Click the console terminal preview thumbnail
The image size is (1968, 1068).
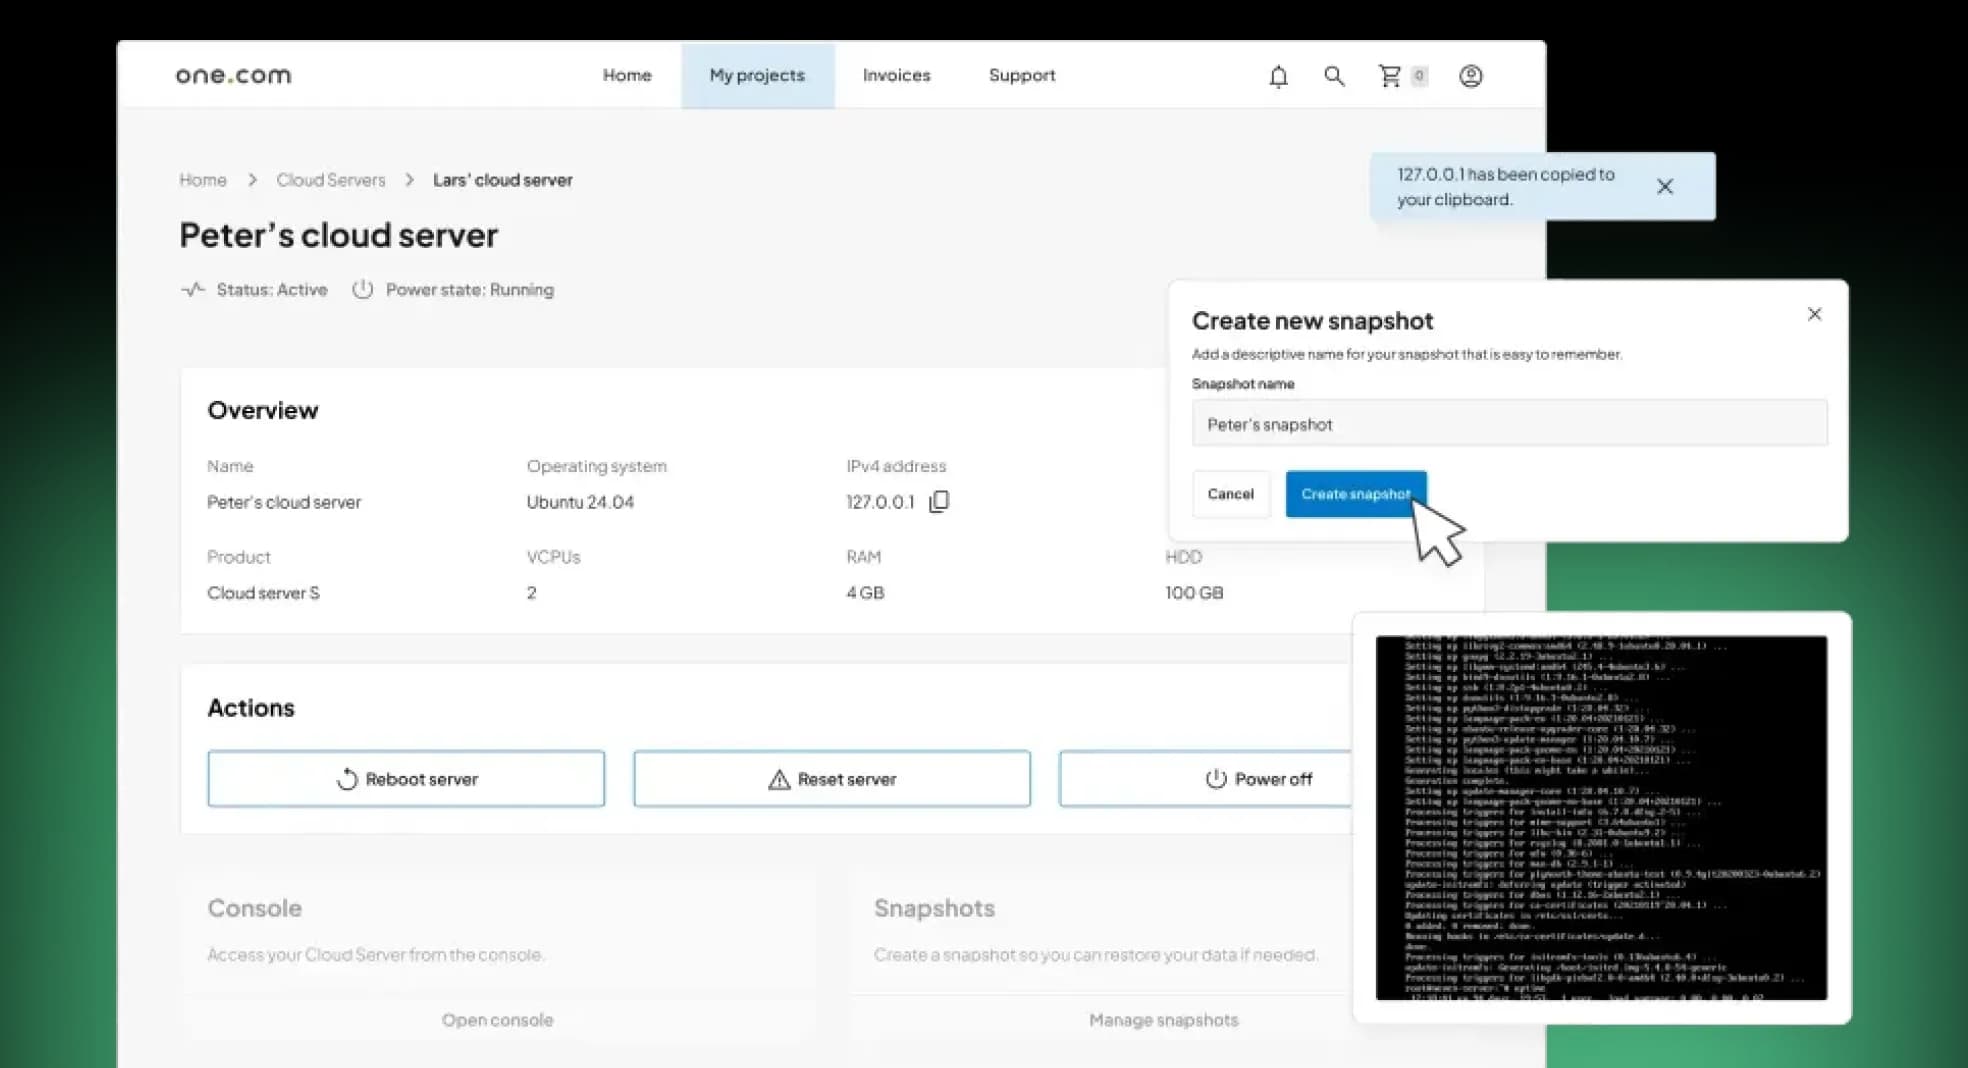point(1601,817)
